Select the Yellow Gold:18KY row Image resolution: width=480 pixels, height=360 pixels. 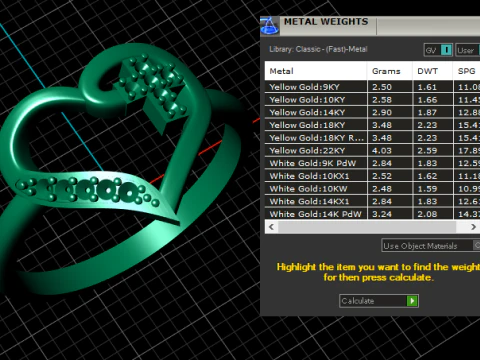click(372, 125)
